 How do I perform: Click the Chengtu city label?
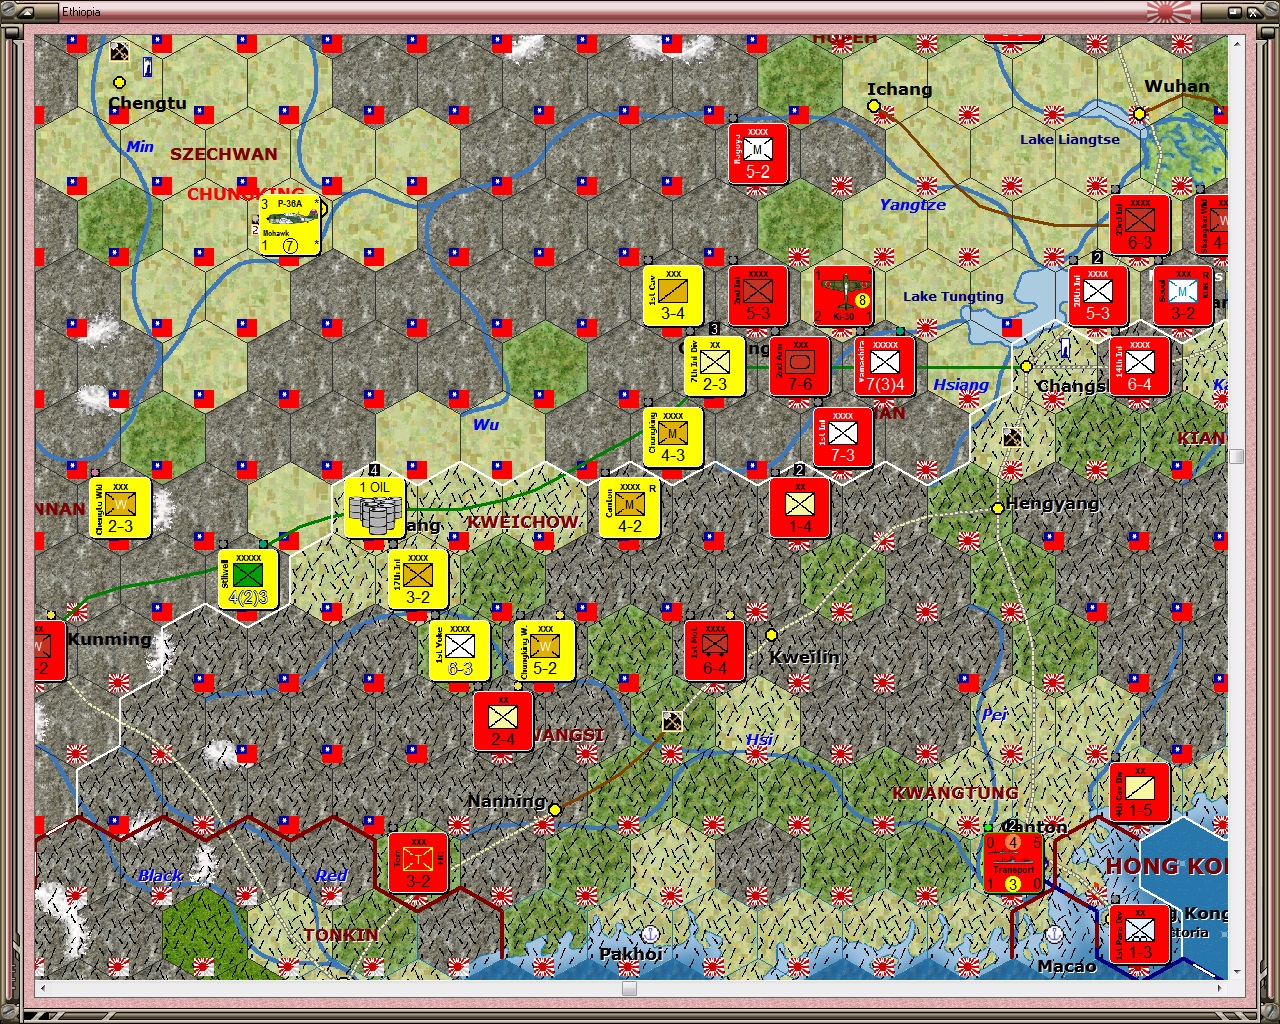coord(147,103)
